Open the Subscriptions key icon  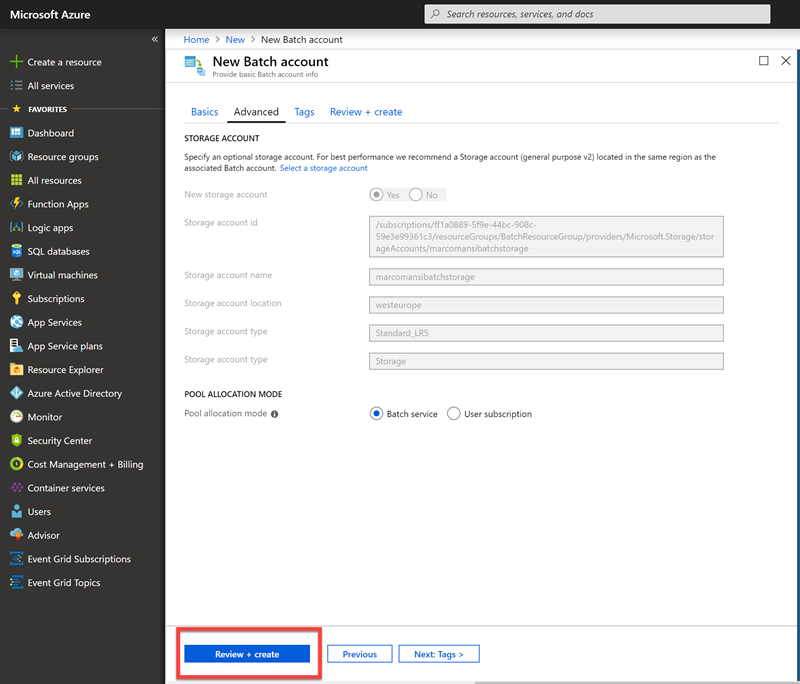tap(16, 298)
